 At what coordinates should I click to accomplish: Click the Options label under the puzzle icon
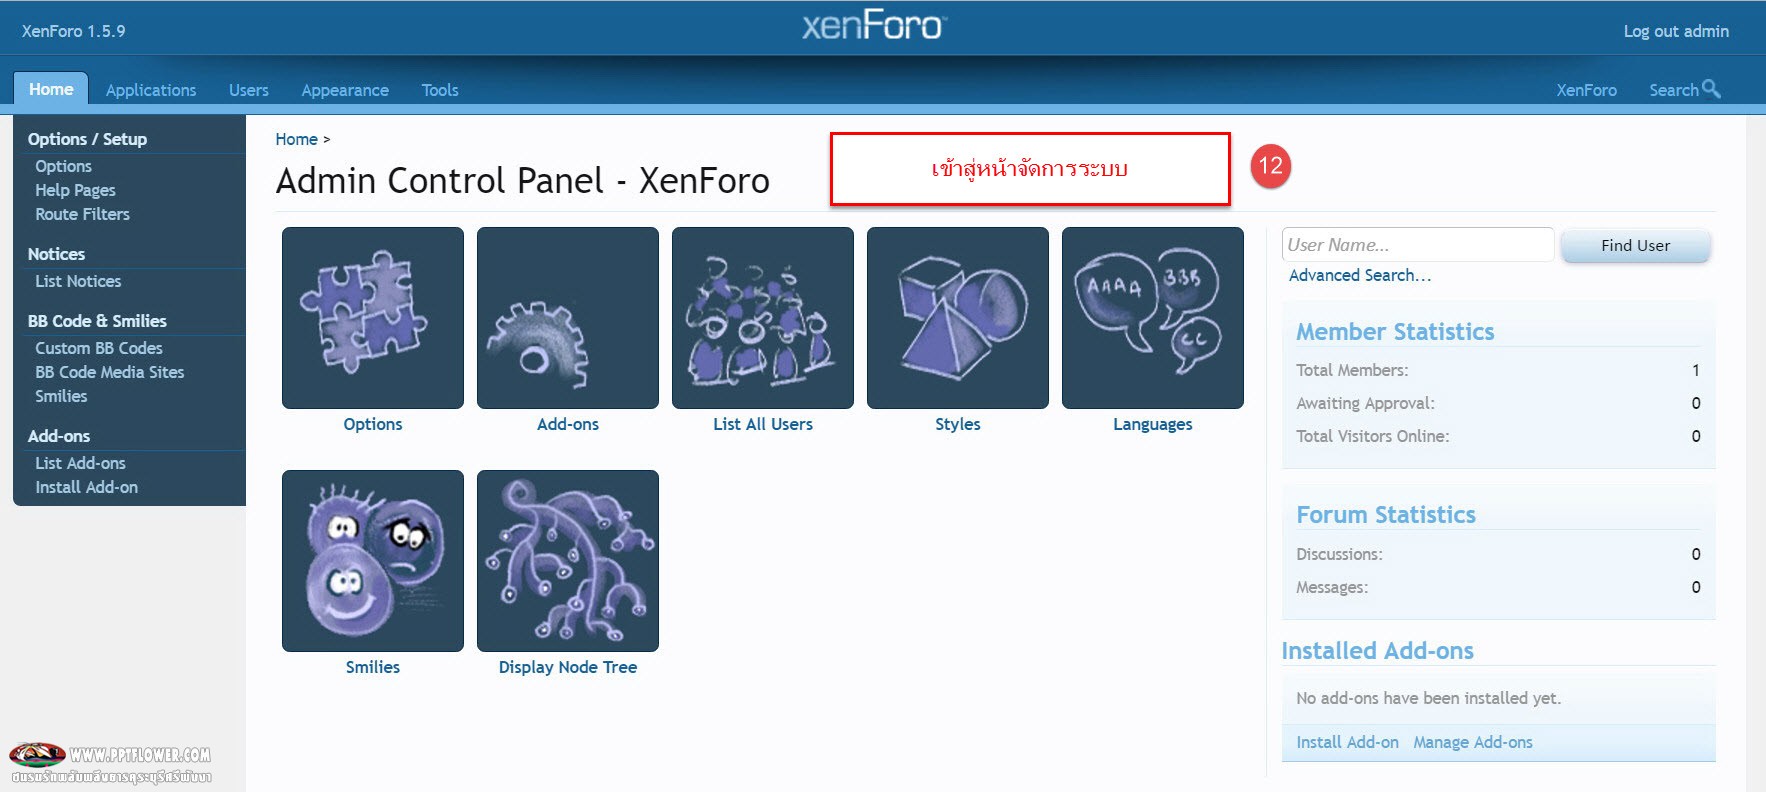(x=373, y=424)
